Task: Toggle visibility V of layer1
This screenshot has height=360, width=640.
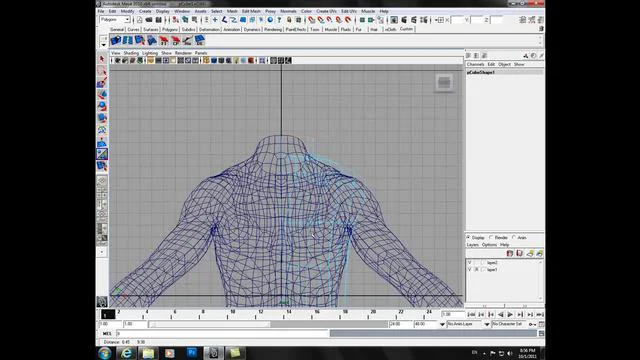Action: pyautogui.click(x=469, y=270)
